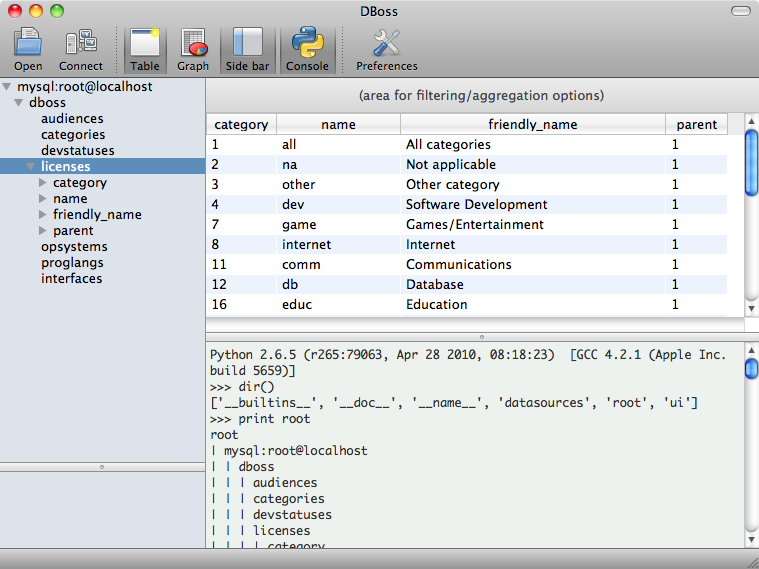Click the table vertical scrollbar thumb
This screenshot has height=569, width=759.
pyautogui.click(x=752, y=163)
